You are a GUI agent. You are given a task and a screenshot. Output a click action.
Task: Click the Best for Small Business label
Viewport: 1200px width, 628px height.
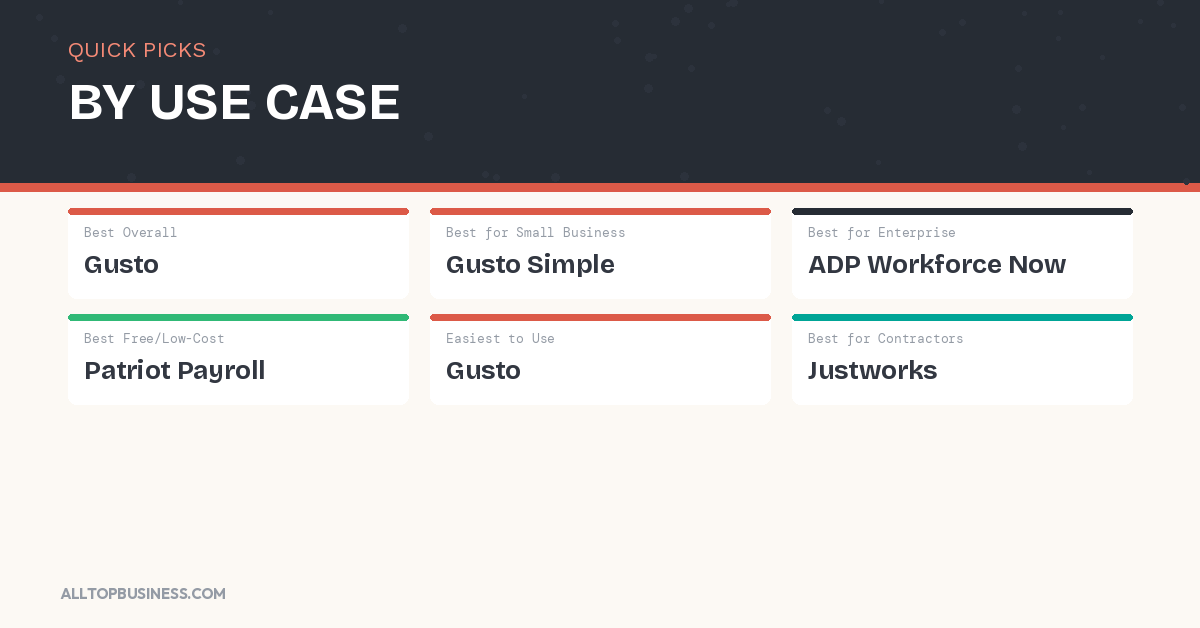tap(535, 232)
